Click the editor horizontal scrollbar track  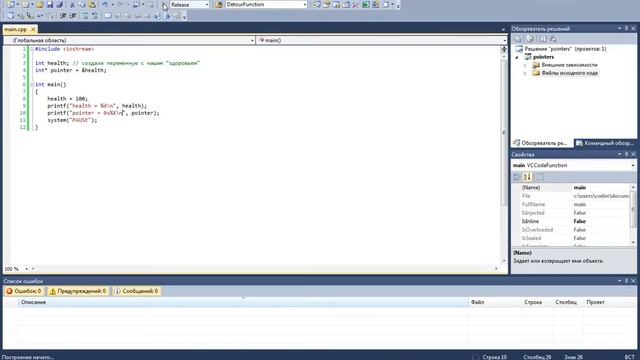pyautogui.click(x=264, y=269)
